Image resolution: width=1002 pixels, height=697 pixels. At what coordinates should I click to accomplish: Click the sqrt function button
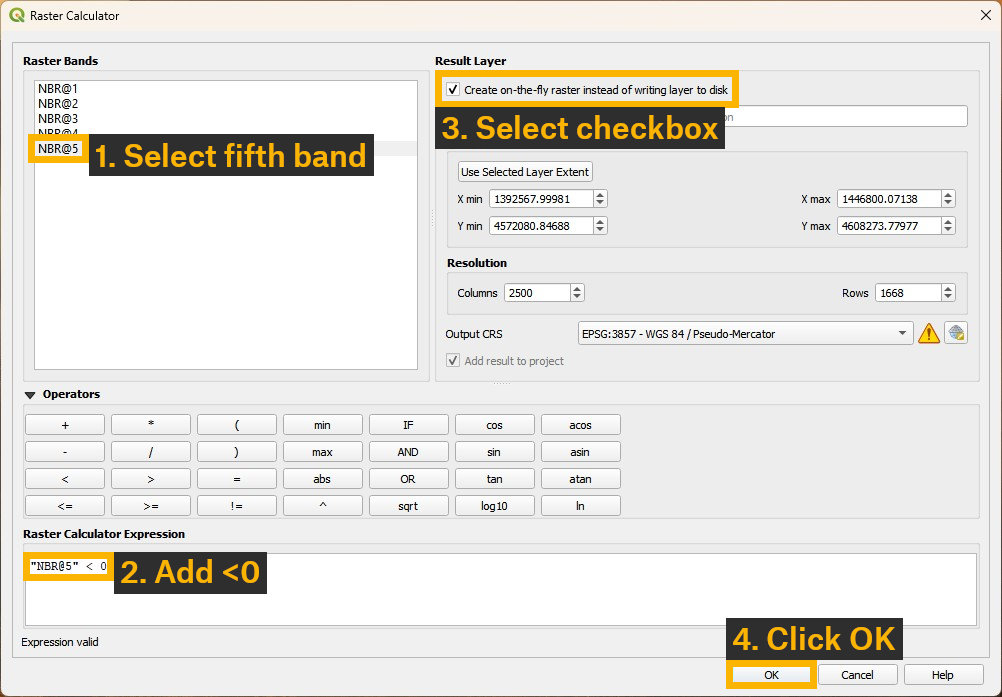(408, 505)
